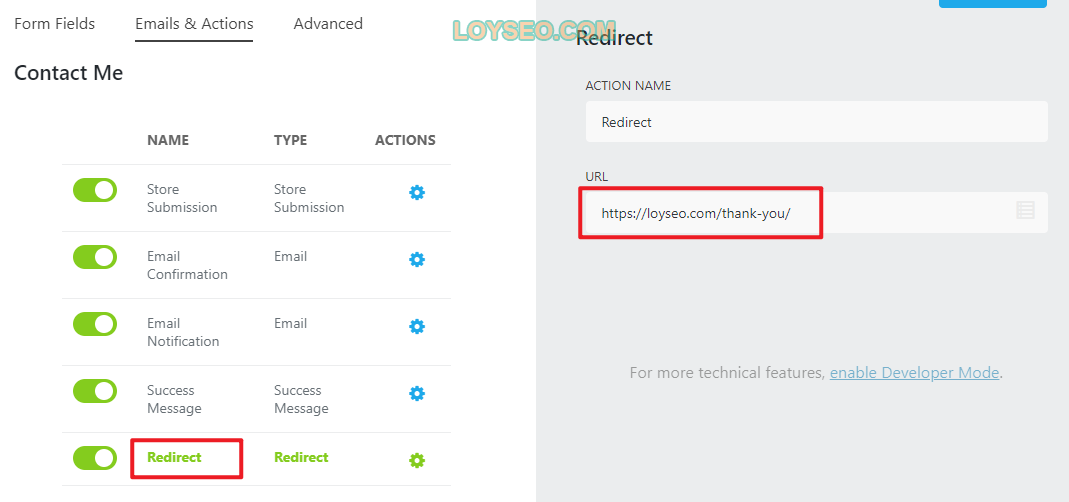This screenshot has width=1069, height=502.
Task: Click the blue button at top right
Action: pyautogui.click(x=992, y=4)
